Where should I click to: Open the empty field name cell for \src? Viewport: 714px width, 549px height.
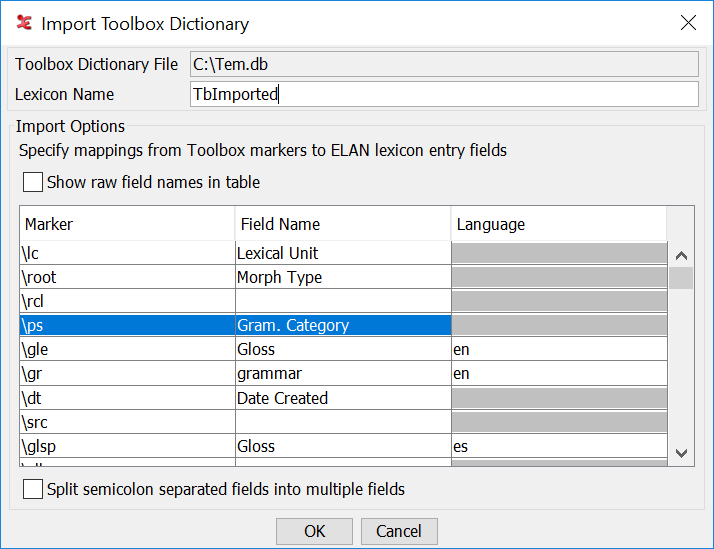343,422
